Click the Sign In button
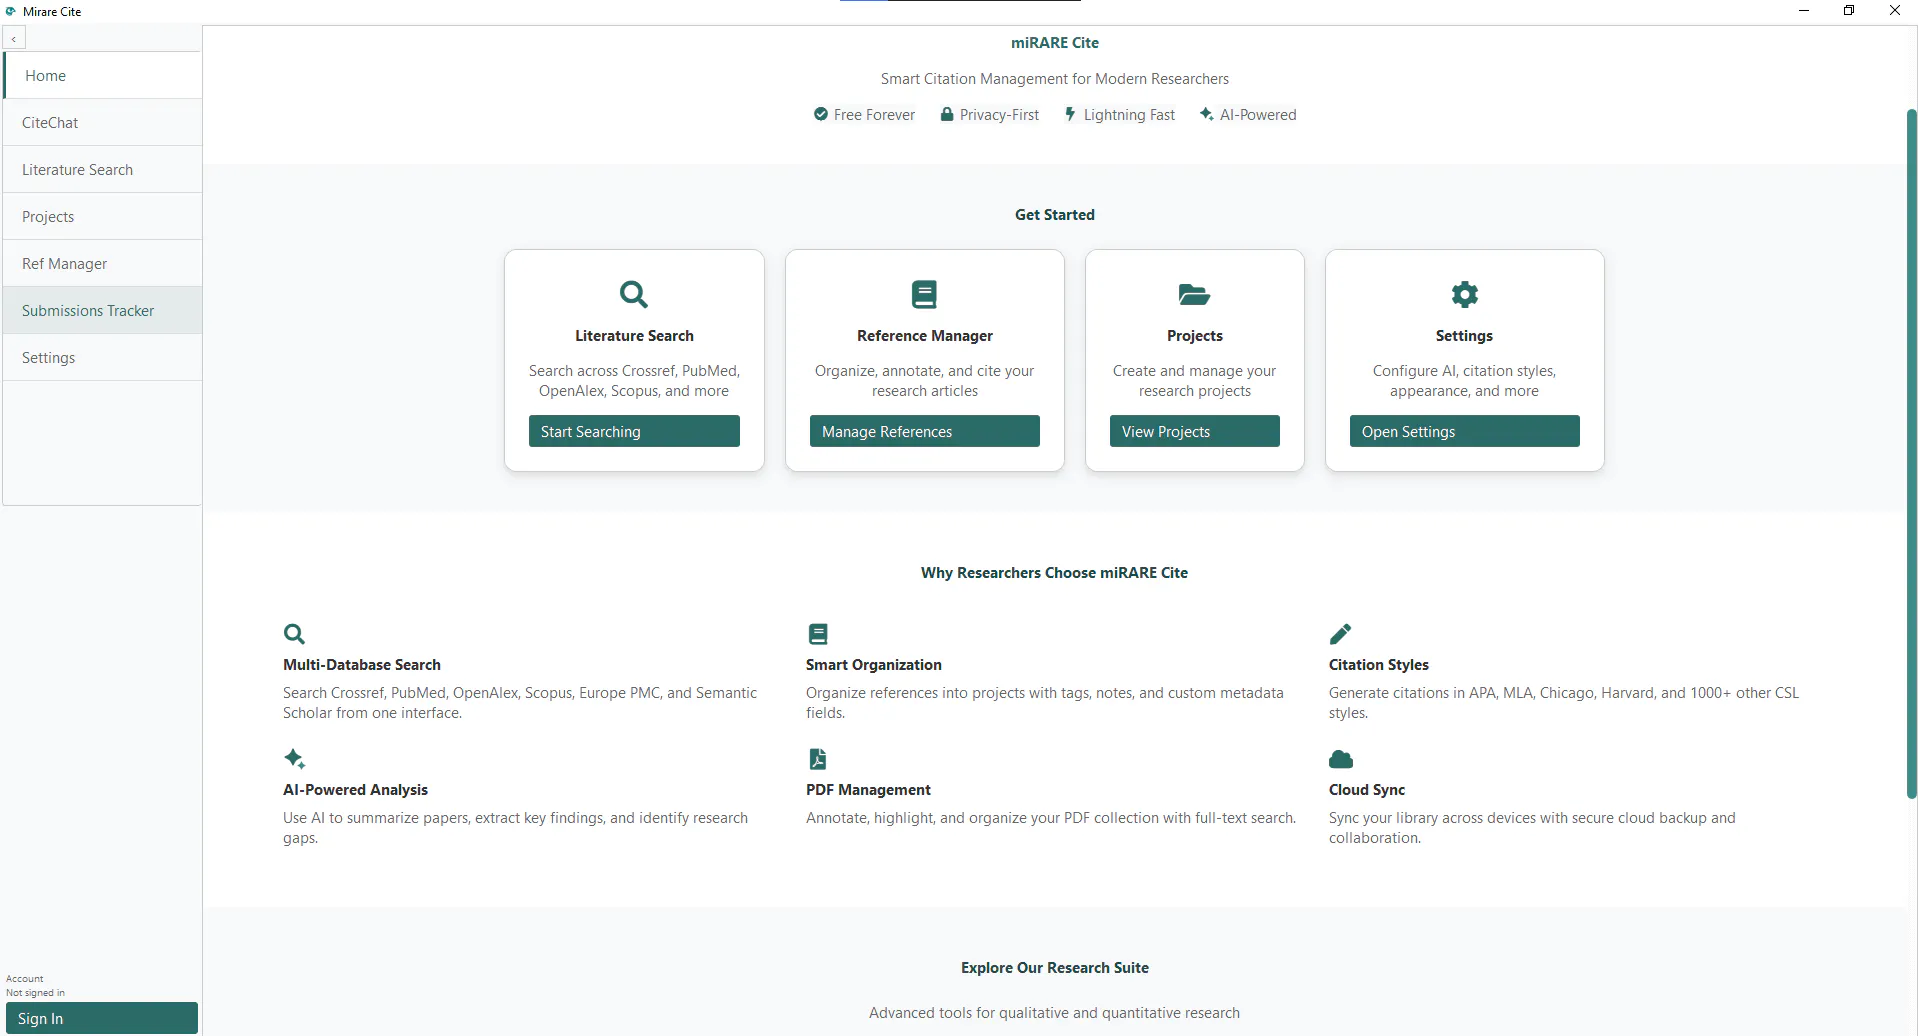1918x1036 pixels. (102, 1018)
